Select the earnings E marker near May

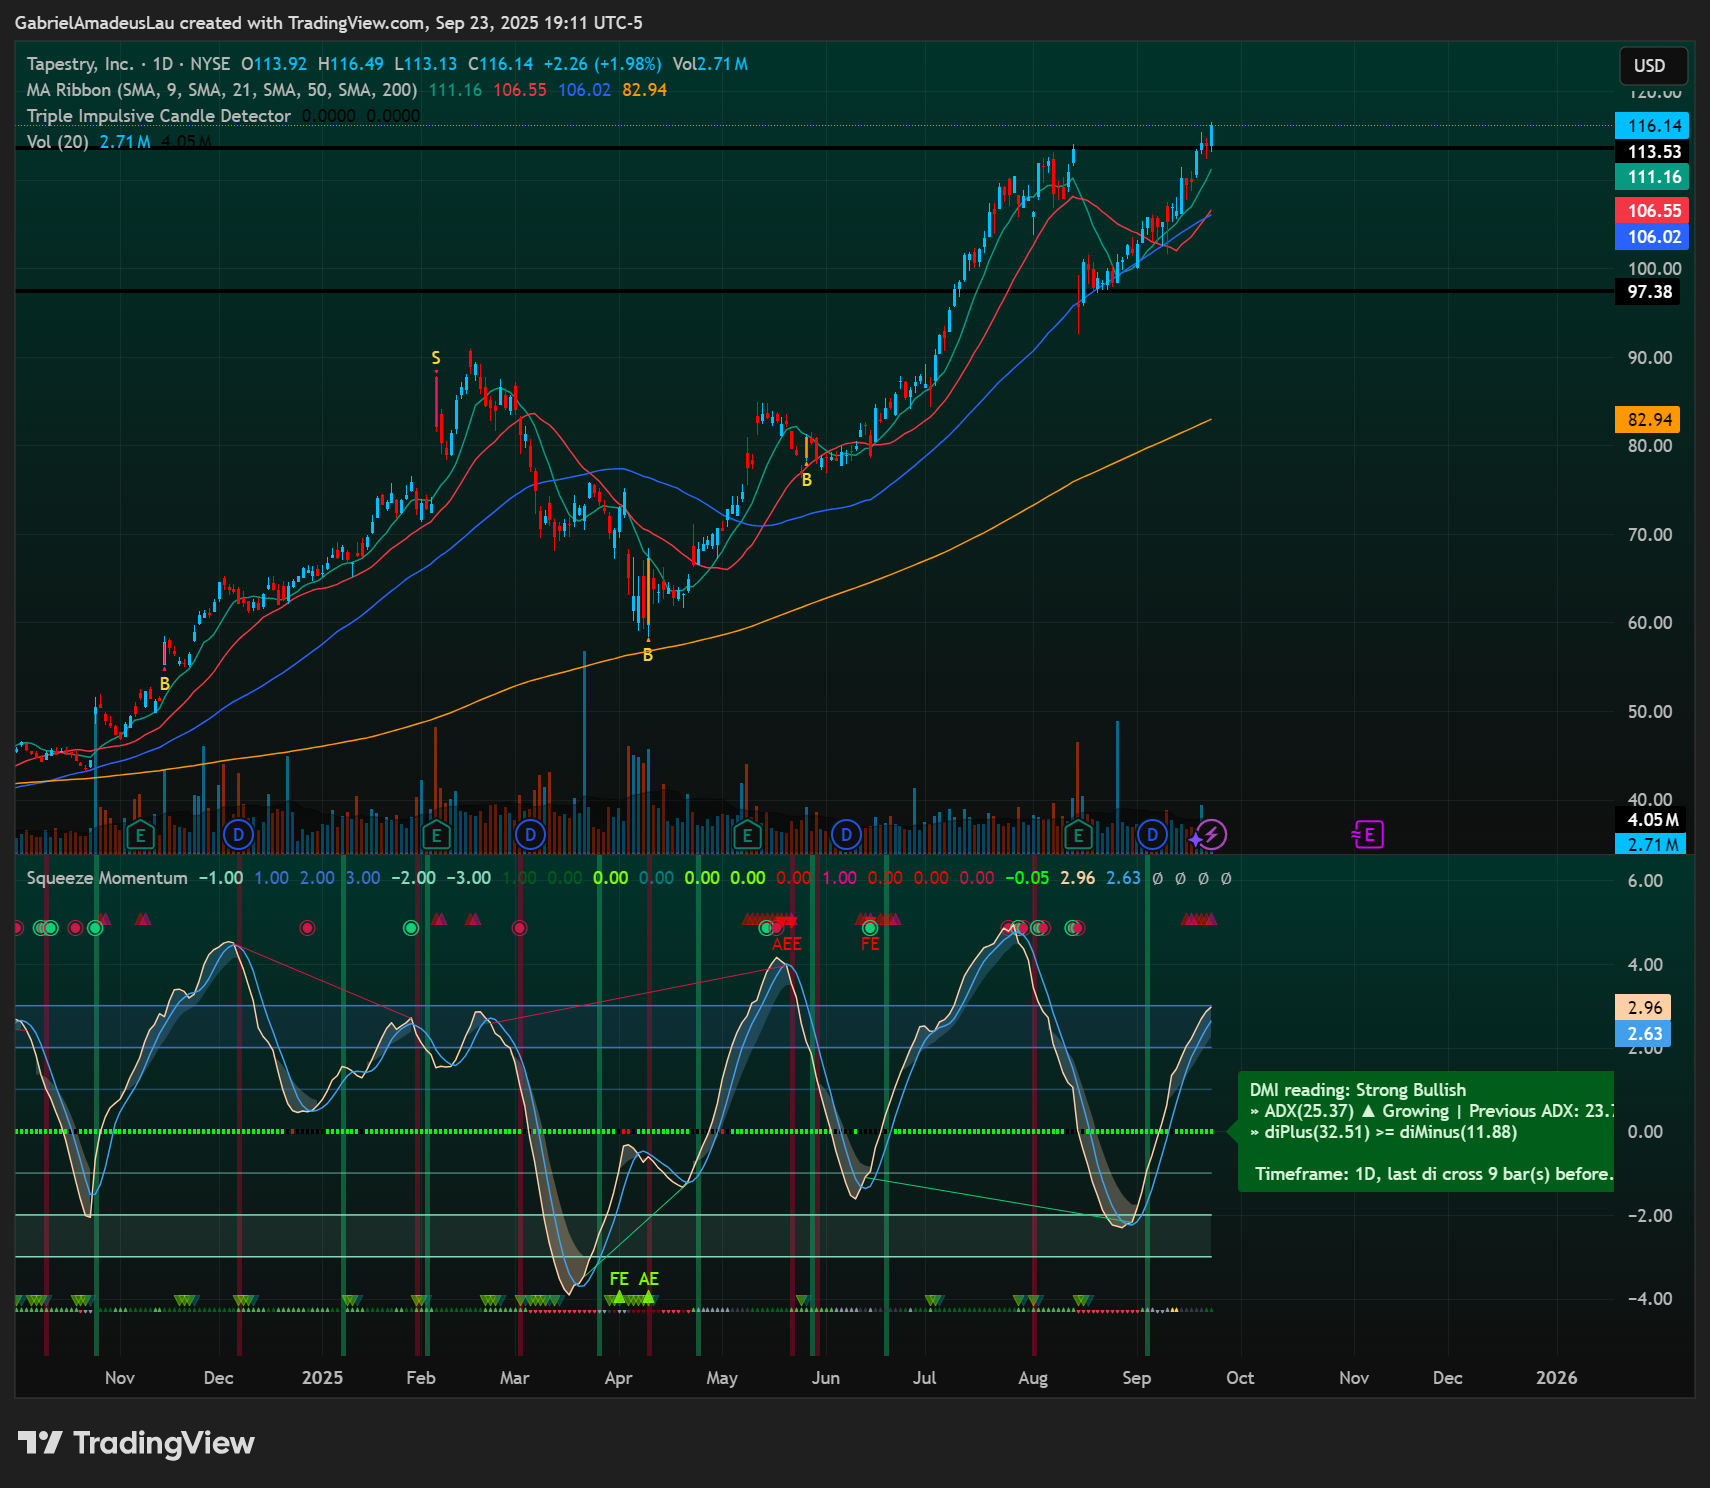pyautogui.click(x=747, y=834)
